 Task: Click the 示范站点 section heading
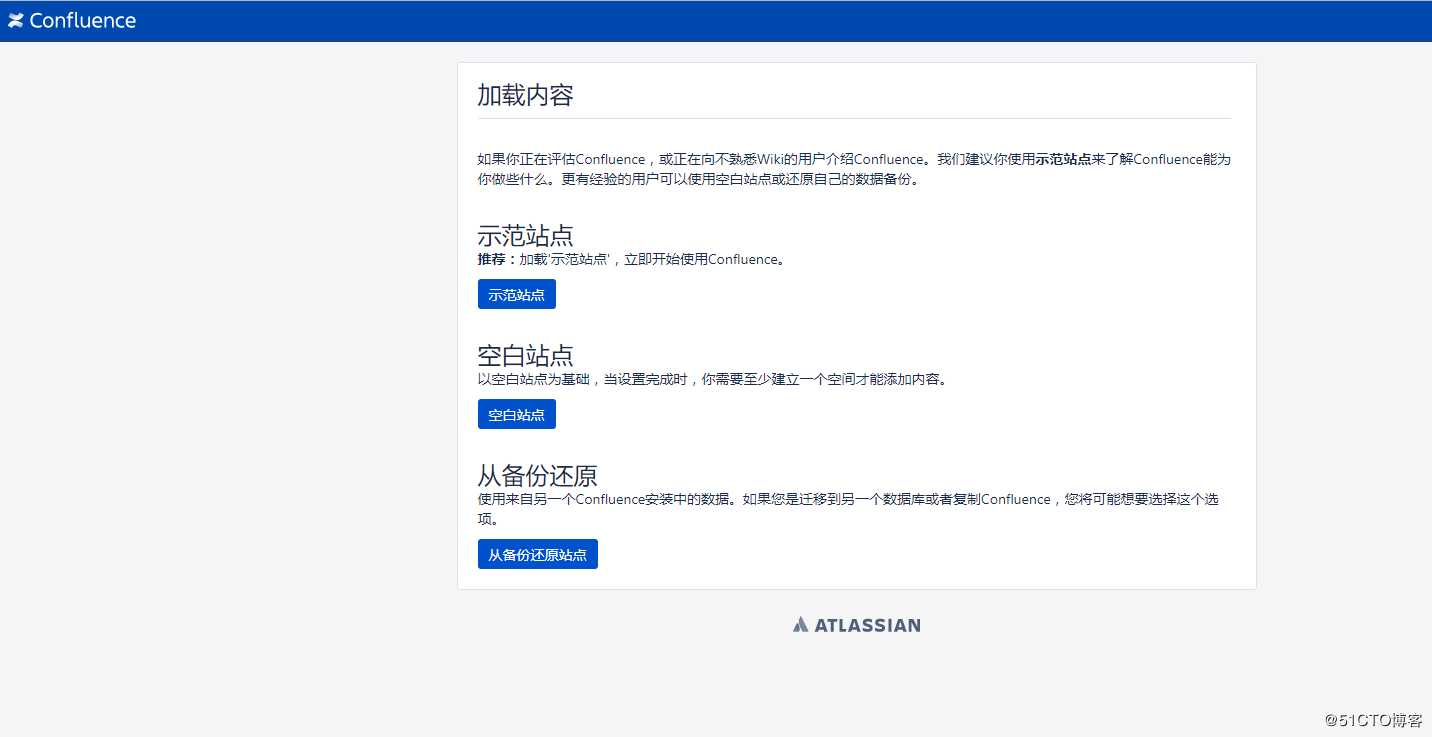pos(525,236)
